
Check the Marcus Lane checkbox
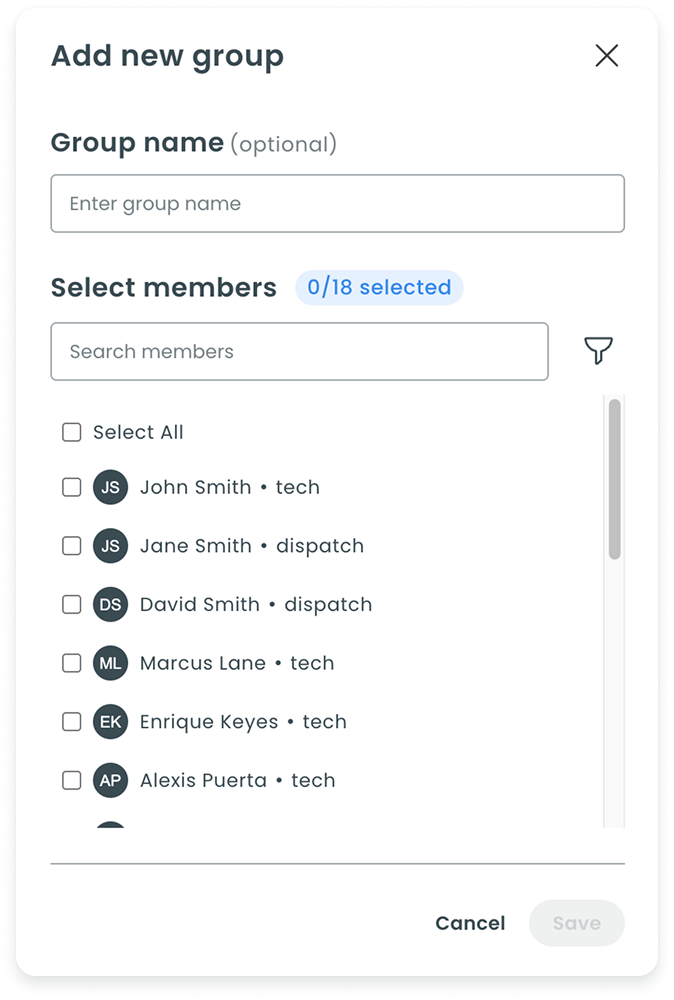point(72,663)
